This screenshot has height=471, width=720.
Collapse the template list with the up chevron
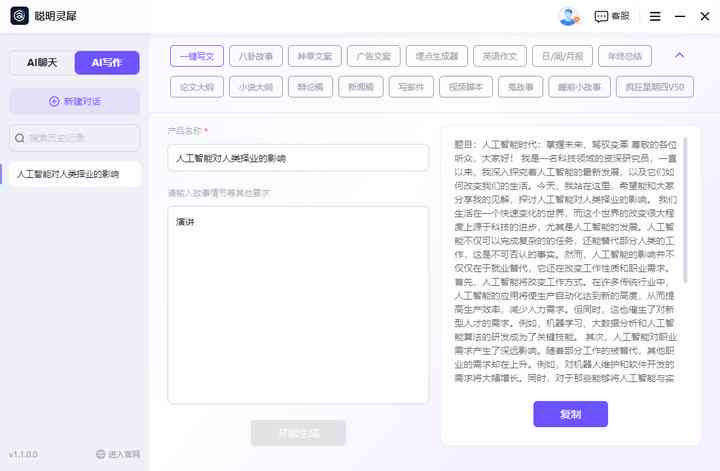680,56
